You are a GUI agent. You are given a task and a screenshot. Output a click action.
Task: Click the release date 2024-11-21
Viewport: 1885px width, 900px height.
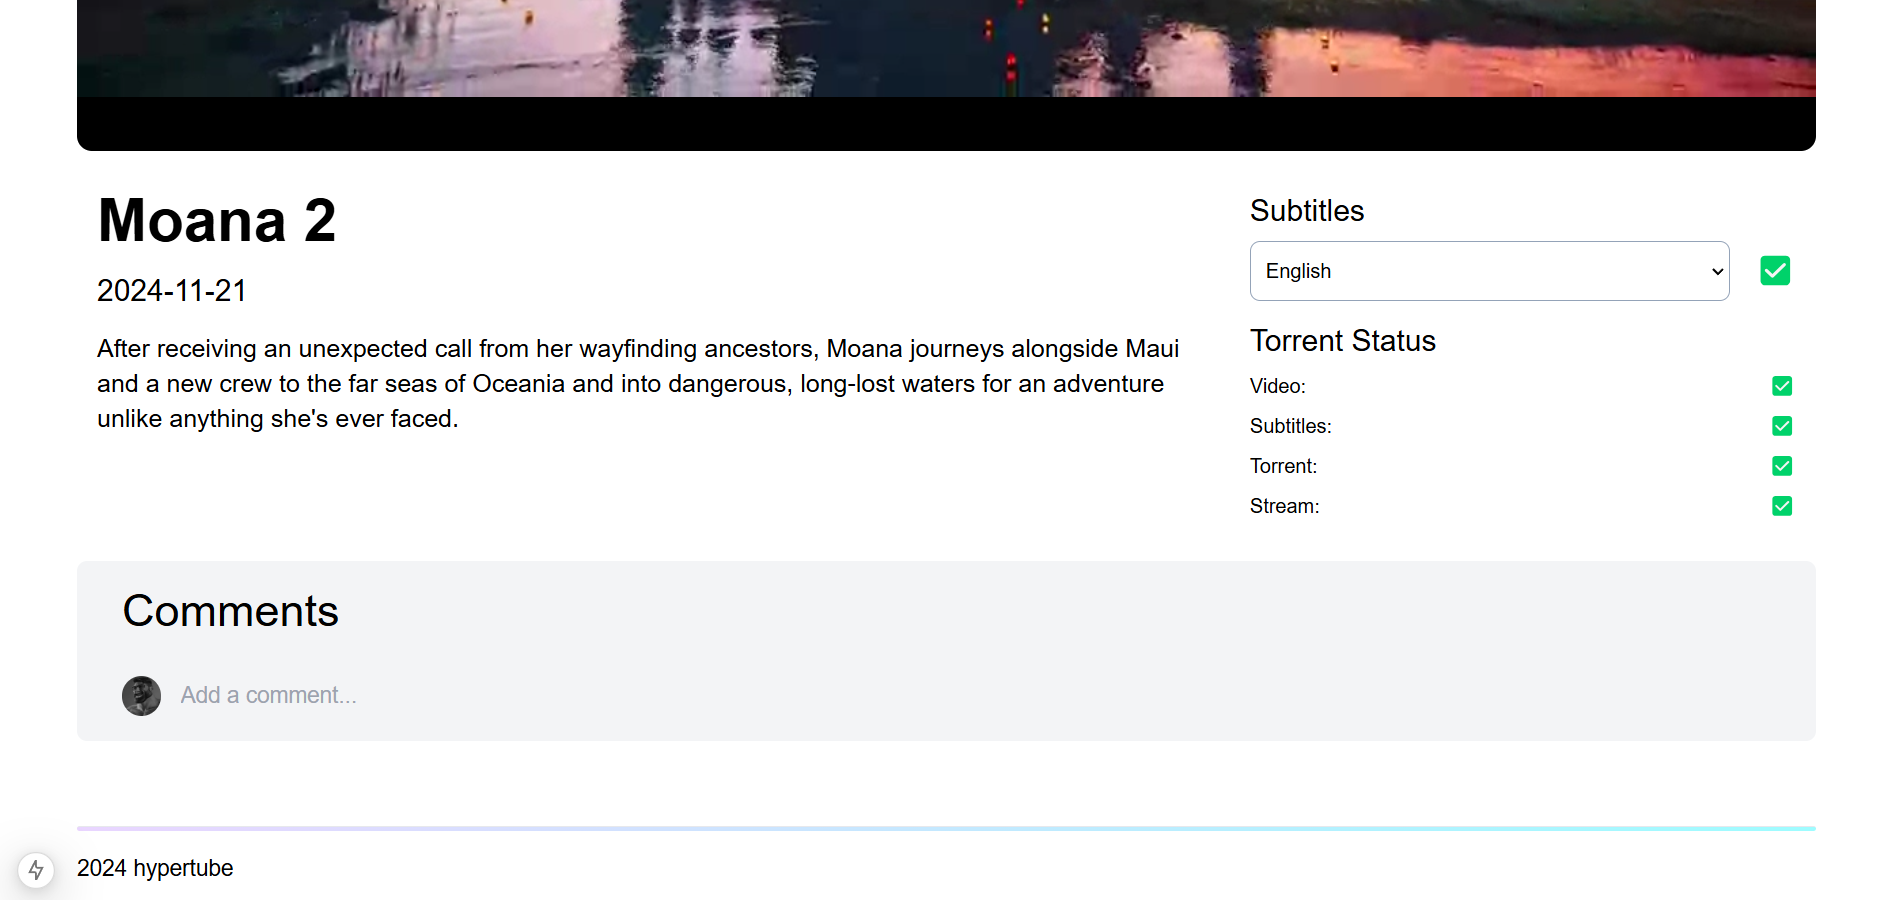point(172,291)
